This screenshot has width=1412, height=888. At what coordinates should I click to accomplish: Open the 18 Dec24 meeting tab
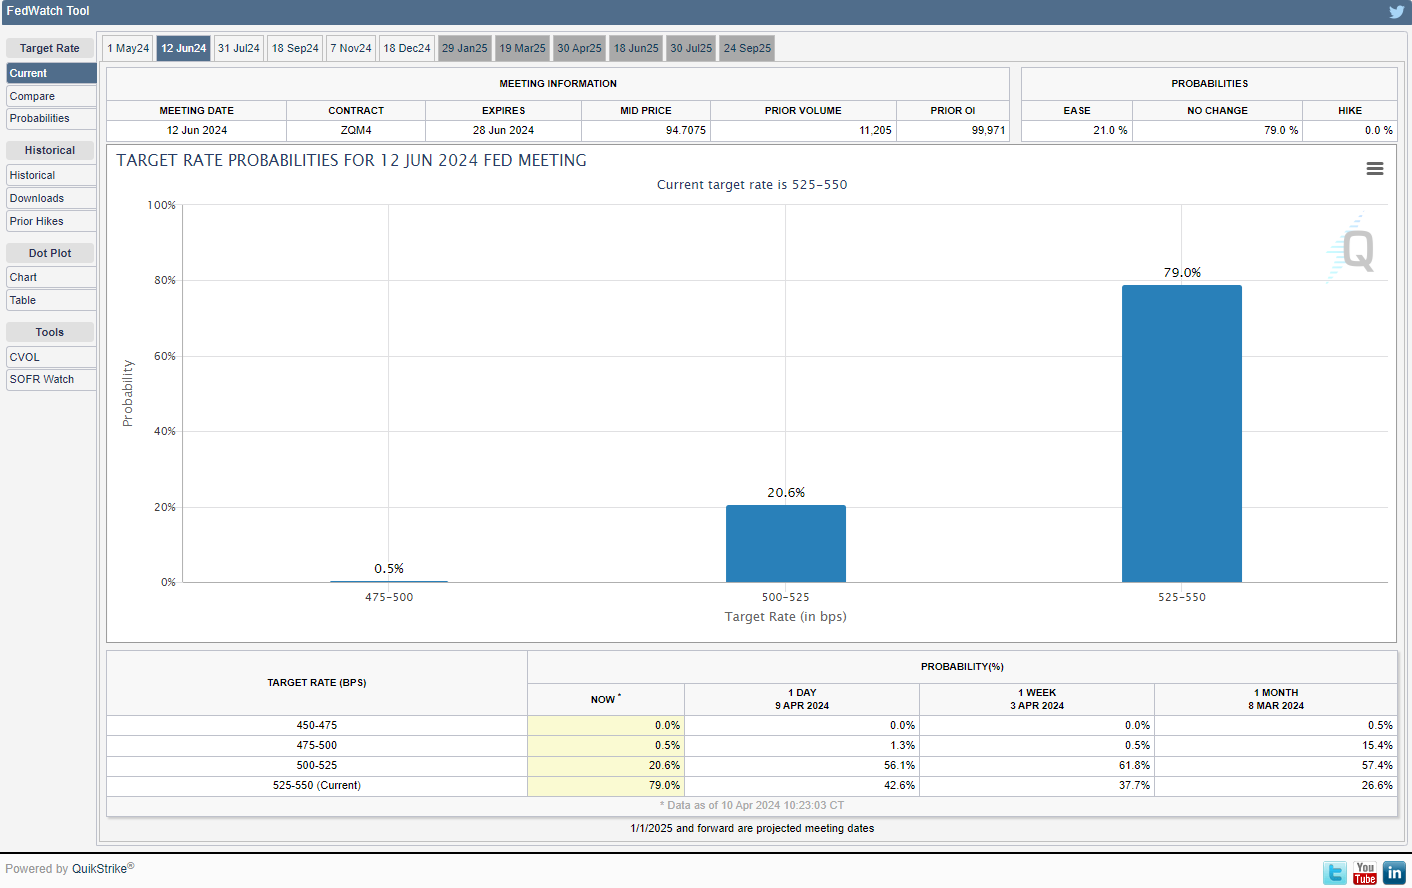click(x=407, y=48)
